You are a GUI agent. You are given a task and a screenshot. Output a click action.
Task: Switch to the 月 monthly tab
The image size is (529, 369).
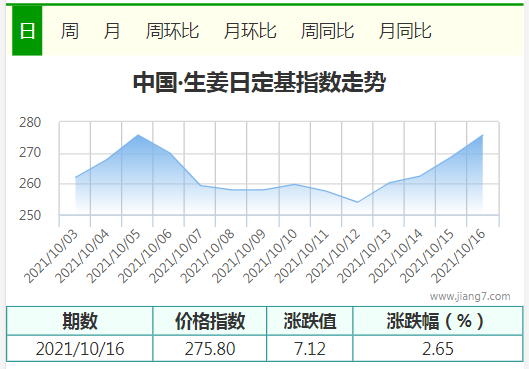point(112,31)
